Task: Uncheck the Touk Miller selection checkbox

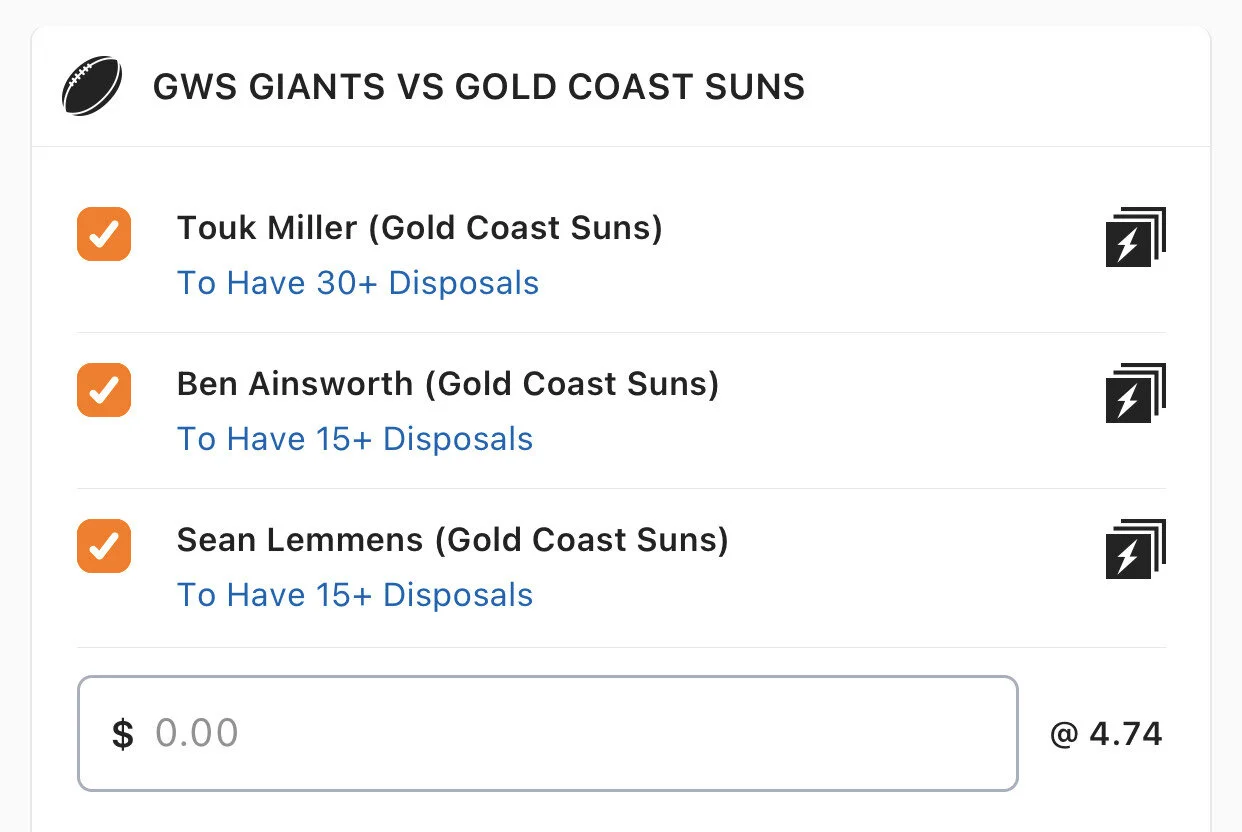Action: pyautogui.click(x=104, y=234)
